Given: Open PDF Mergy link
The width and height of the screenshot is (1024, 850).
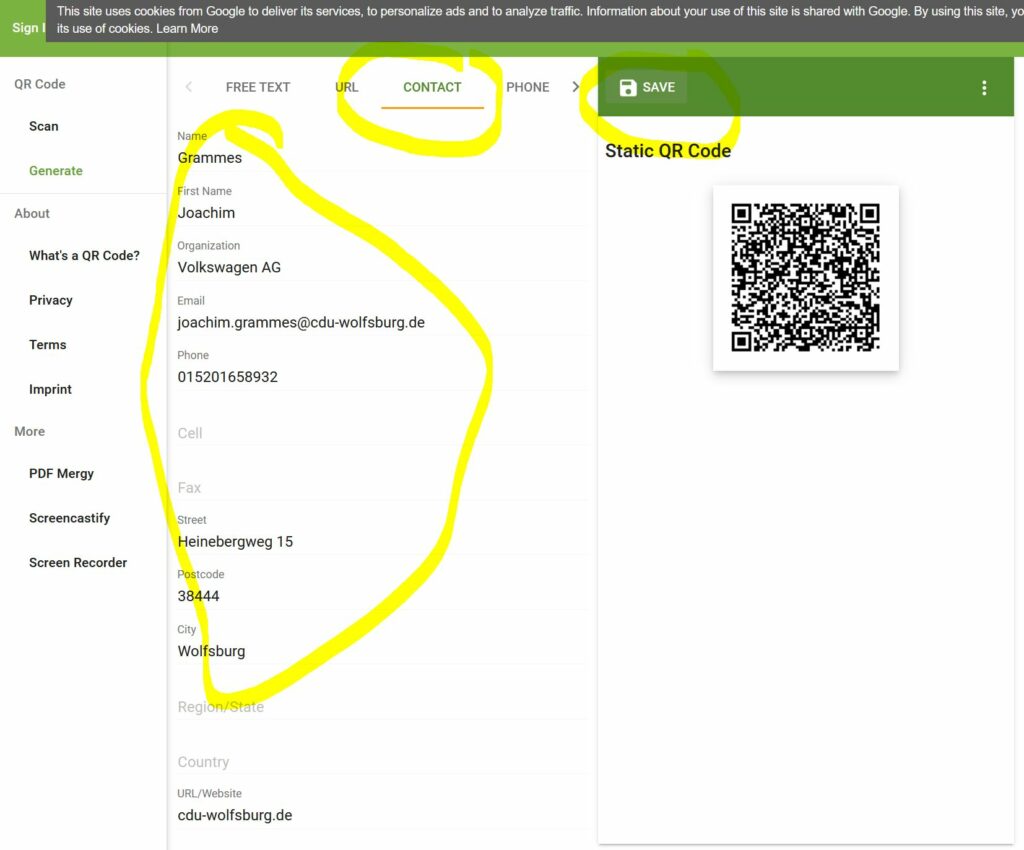Looking at the screenshot, I should click(61, 473).
